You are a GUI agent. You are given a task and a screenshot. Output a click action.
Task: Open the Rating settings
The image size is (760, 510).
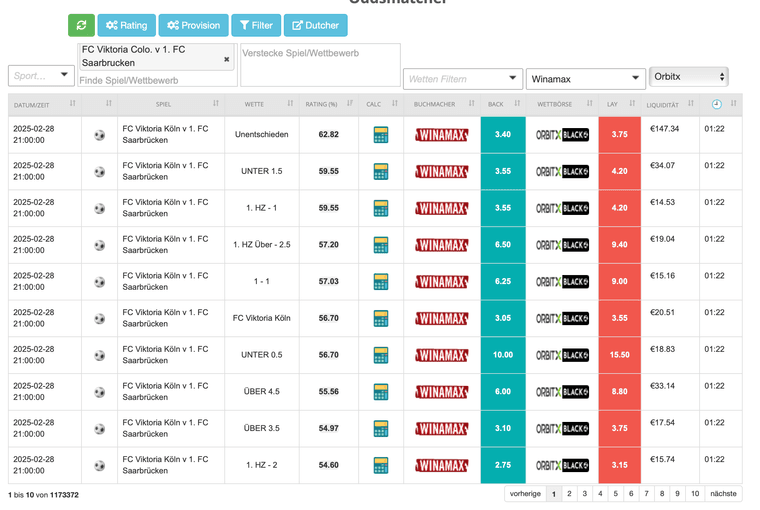(x=127, y=25)
